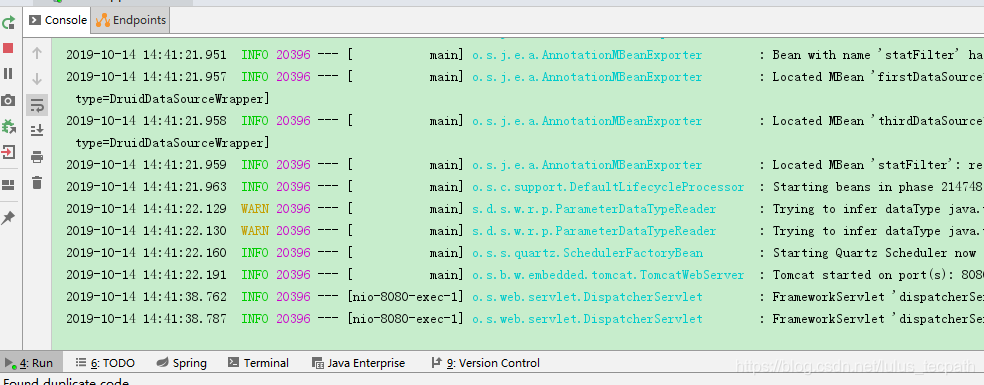Click 'Located MBean firstDataSource' message
The height and width of the screenshot is (385, 984).
click(x=878, y=77)
